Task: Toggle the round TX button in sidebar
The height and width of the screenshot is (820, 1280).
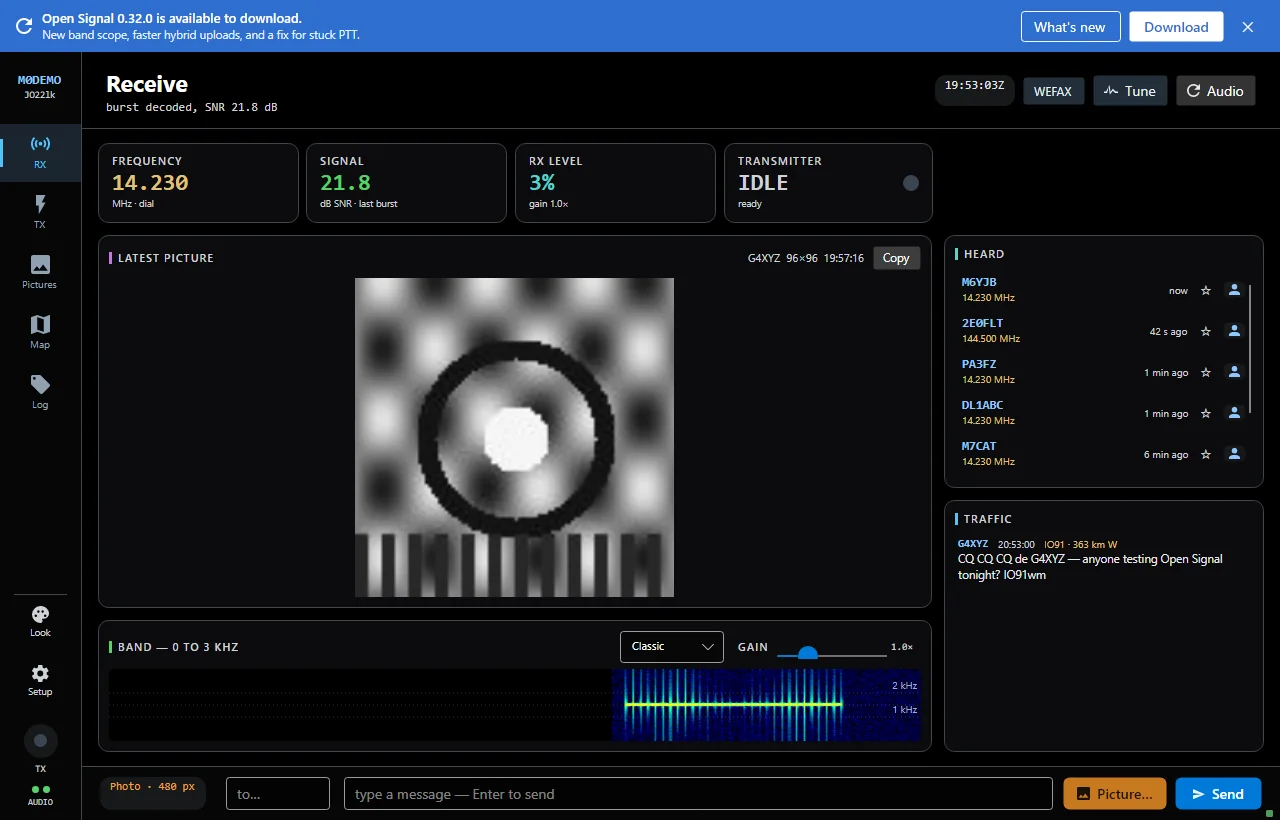Action: (x=40, y=741)
